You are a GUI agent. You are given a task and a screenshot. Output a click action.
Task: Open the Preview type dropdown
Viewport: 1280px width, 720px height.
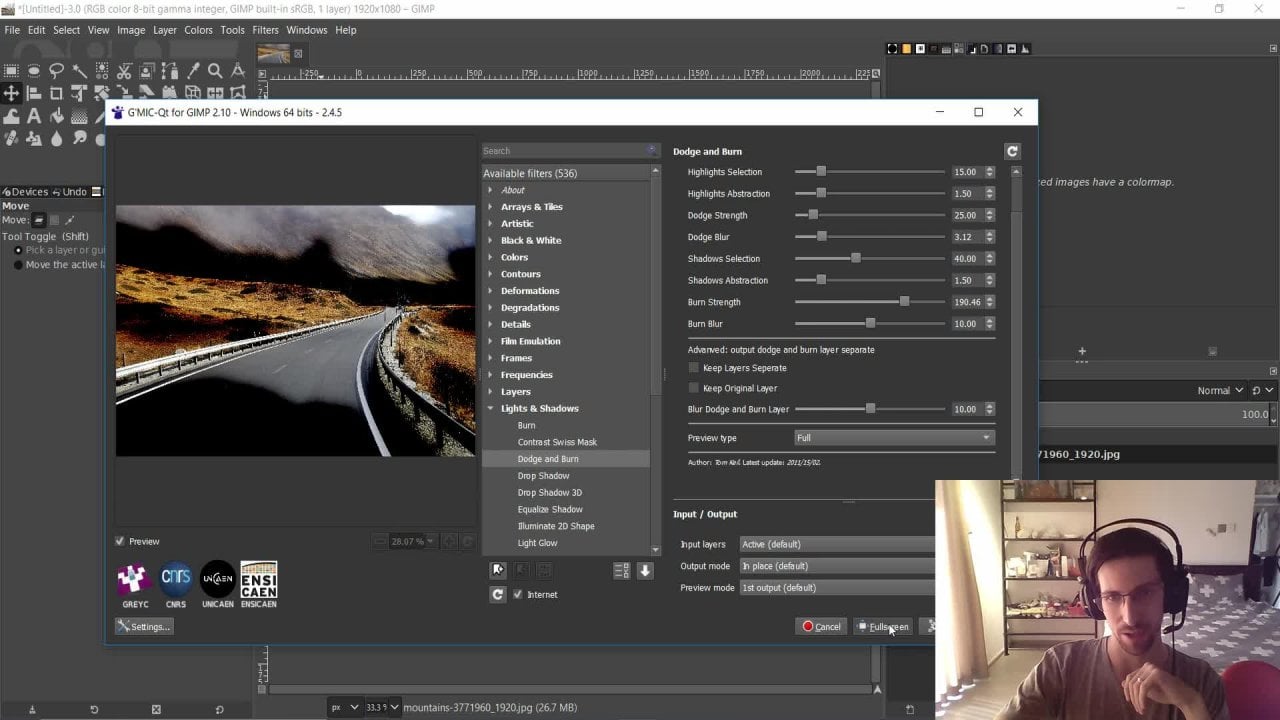pyautogui.click(x=893, y=438)
